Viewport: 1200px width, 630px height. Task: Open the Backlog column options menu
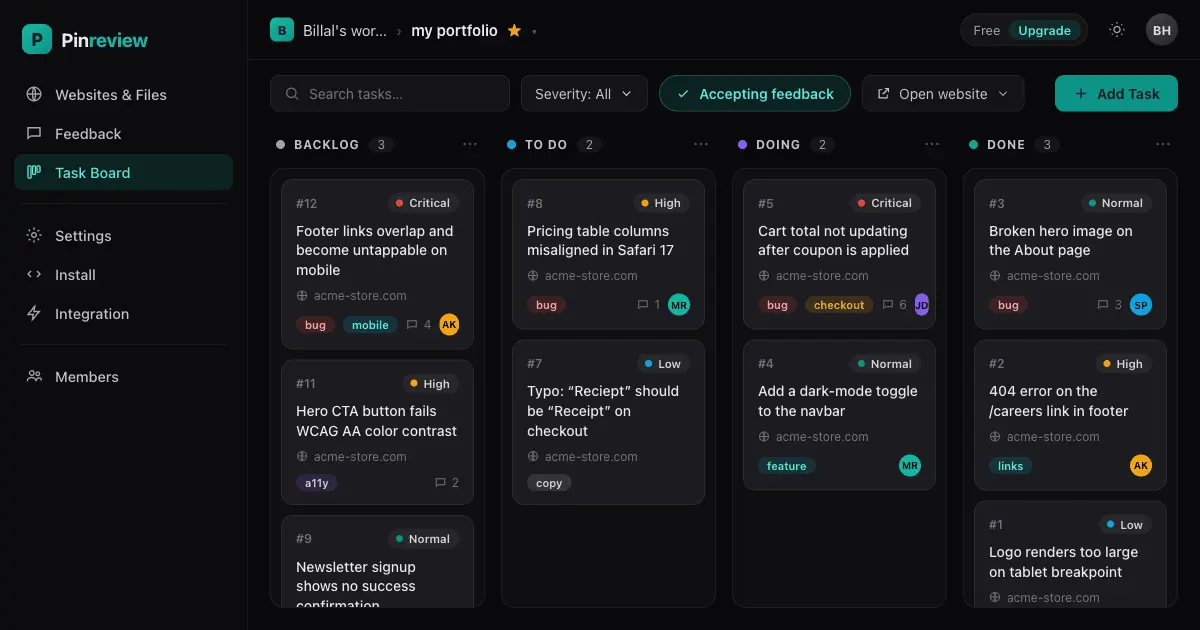tap(470, 145)
